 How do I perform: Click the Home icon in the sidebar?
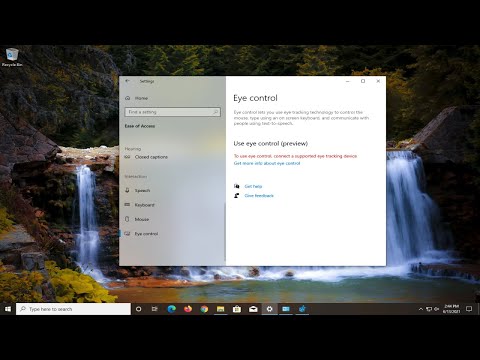pos(127,98)
